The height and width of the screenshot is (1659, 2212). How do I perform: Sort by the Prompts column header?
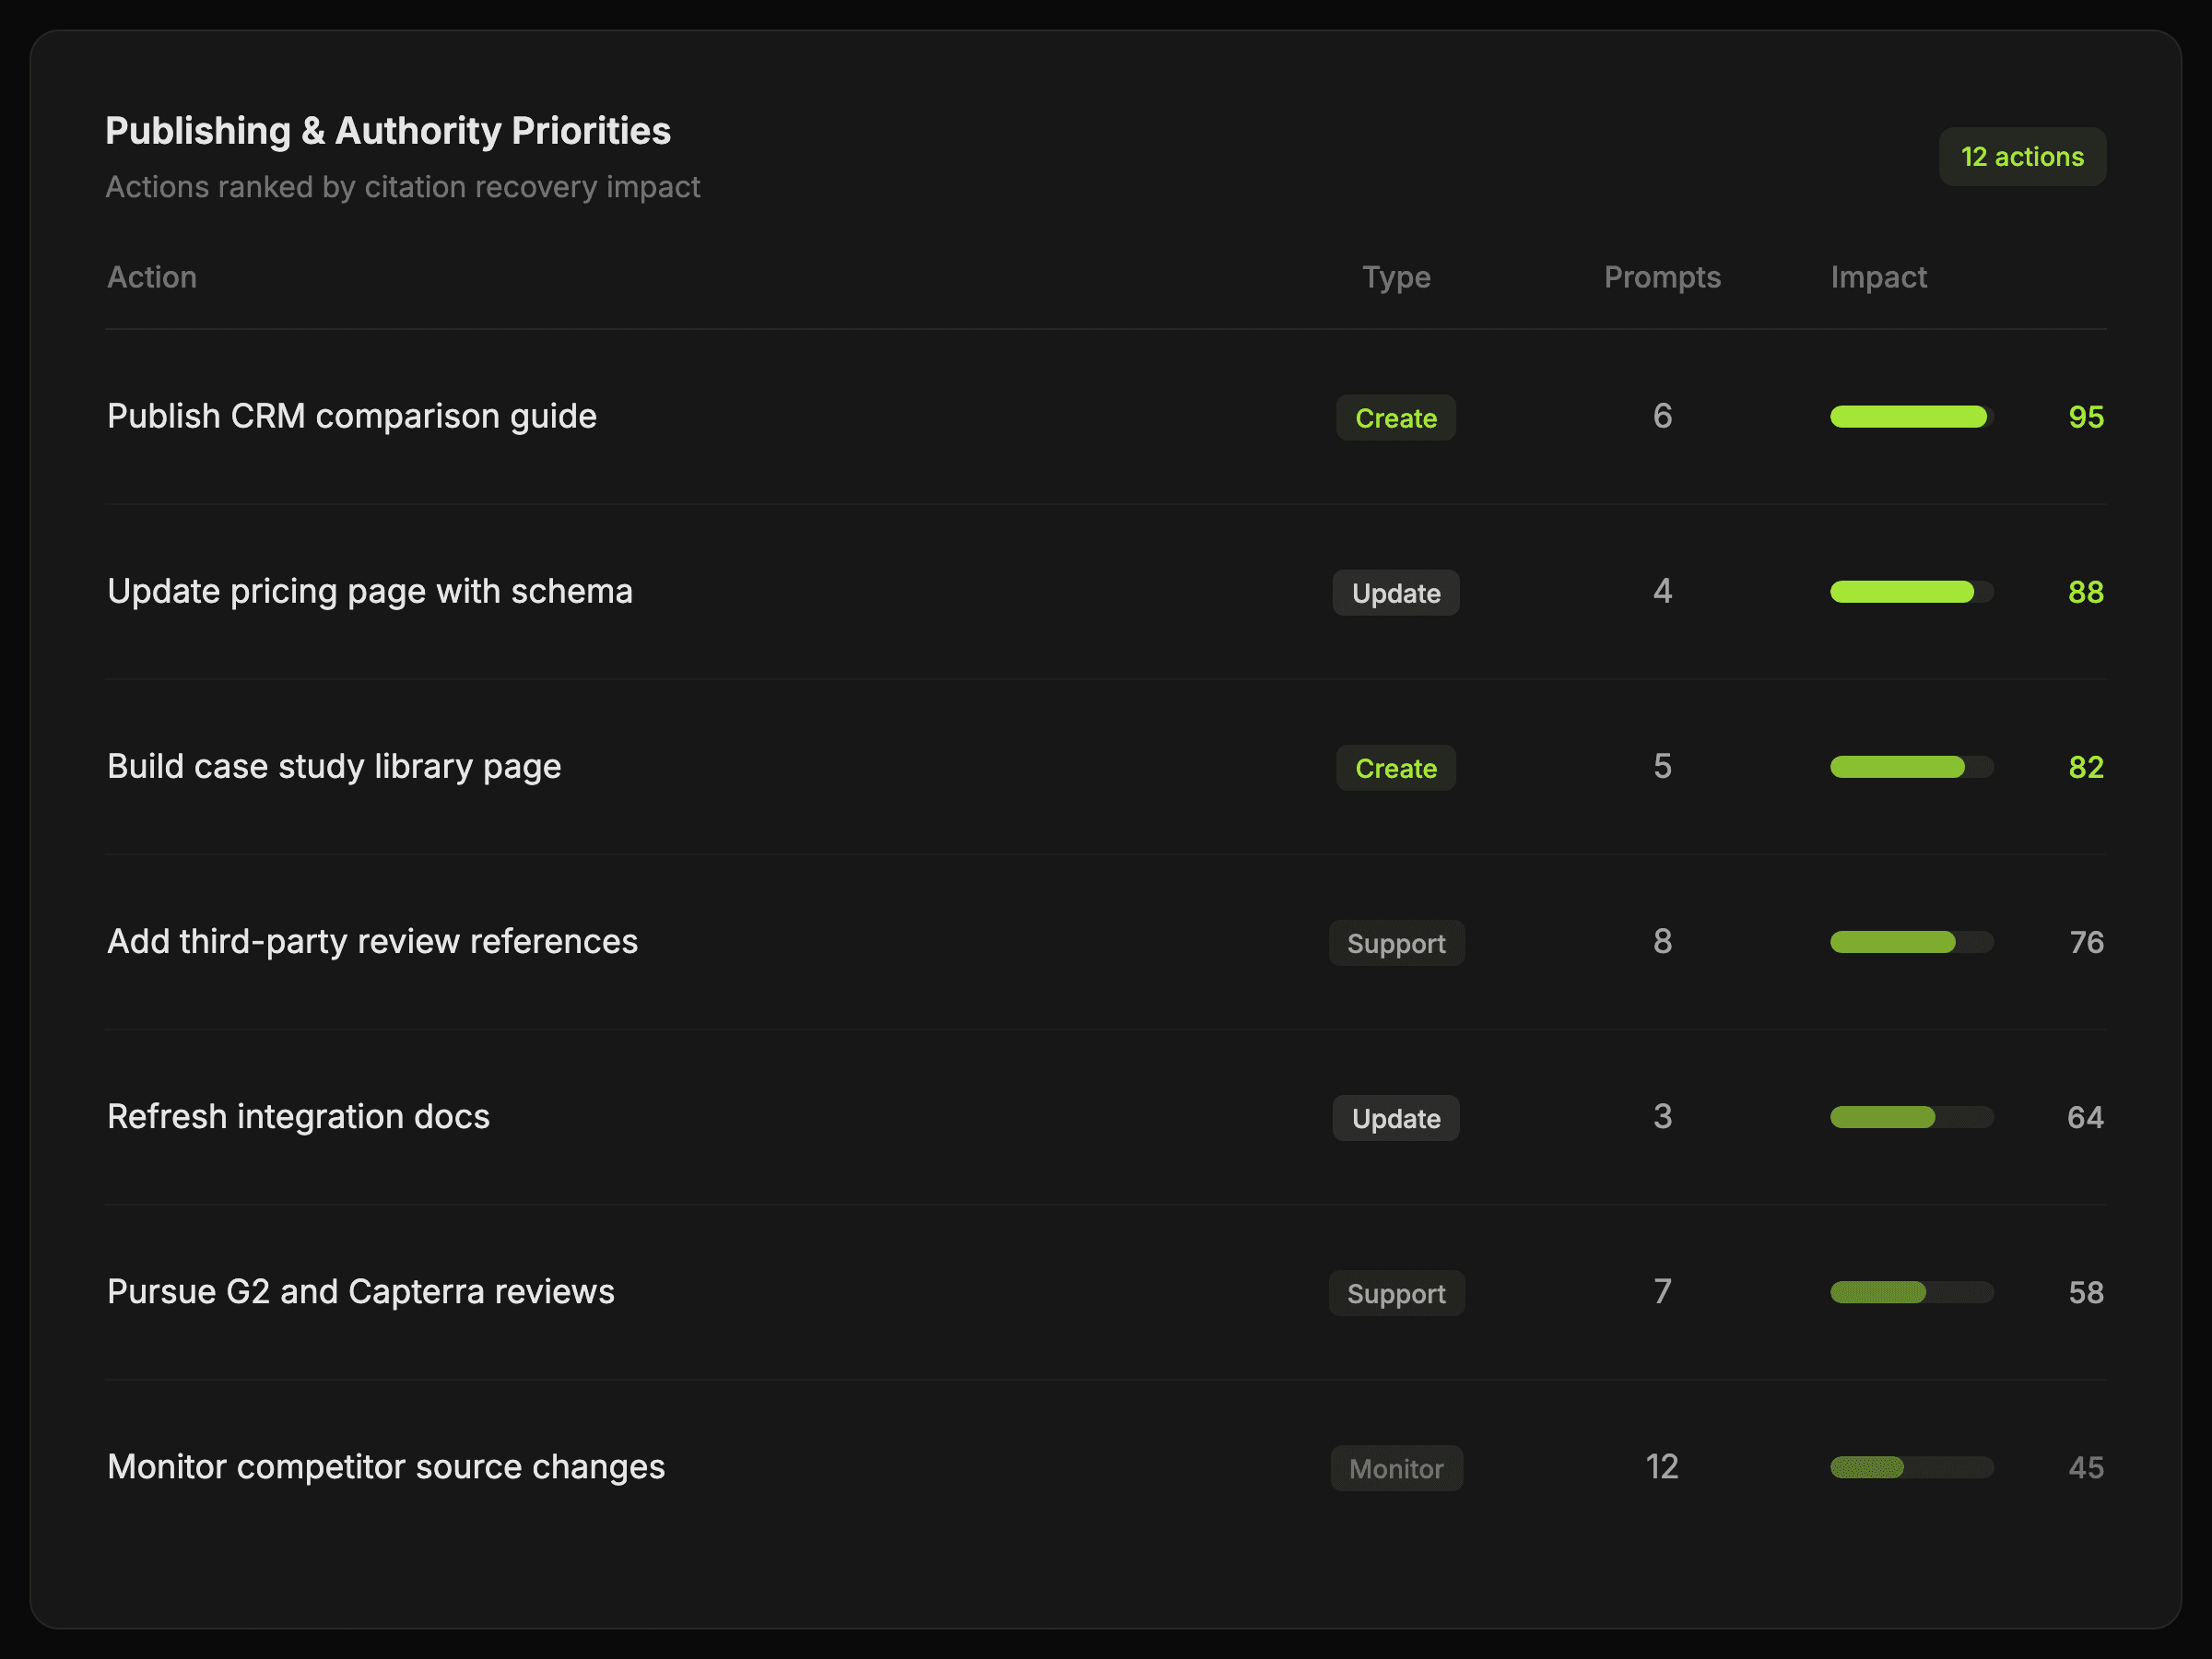pos(1661,277)
